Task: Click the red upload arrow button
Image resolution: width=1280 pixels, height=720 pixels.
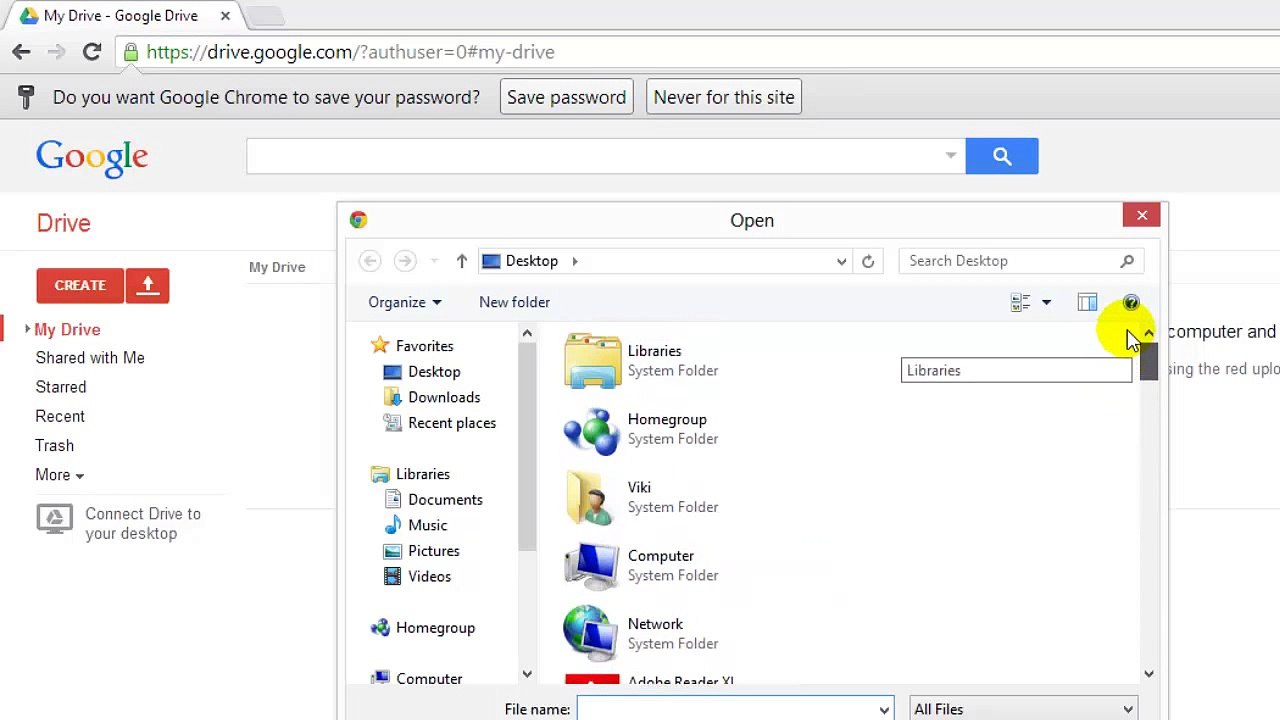Action: click(x=148, y=285)
